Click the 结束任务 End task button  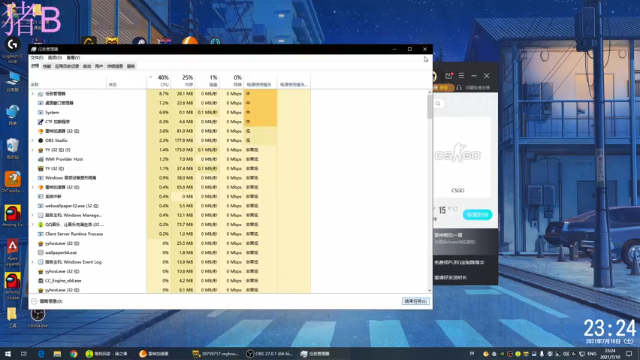(415, 301)
